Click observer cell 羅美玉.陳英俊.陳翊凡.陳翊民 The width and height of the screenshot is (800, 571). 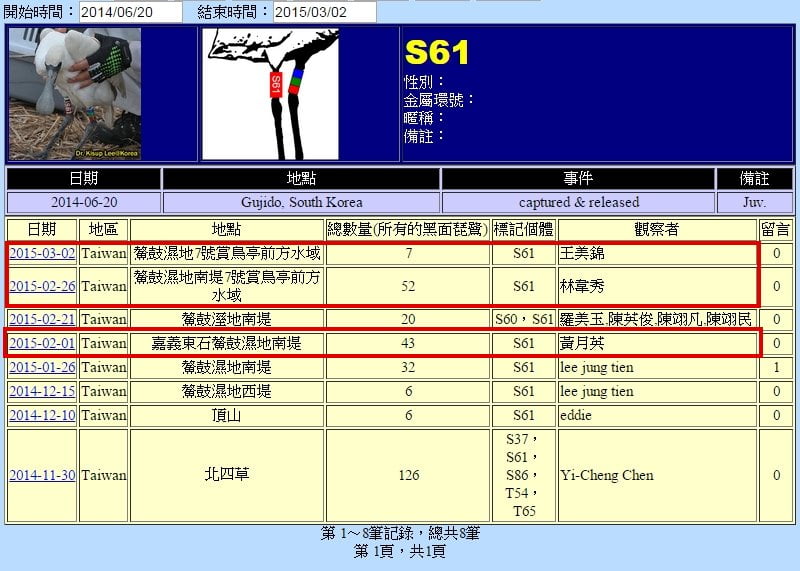point(656,319)
